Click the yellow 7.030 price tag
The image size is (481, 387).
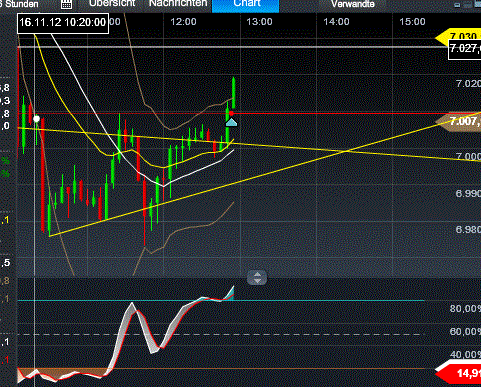point(459,36)
